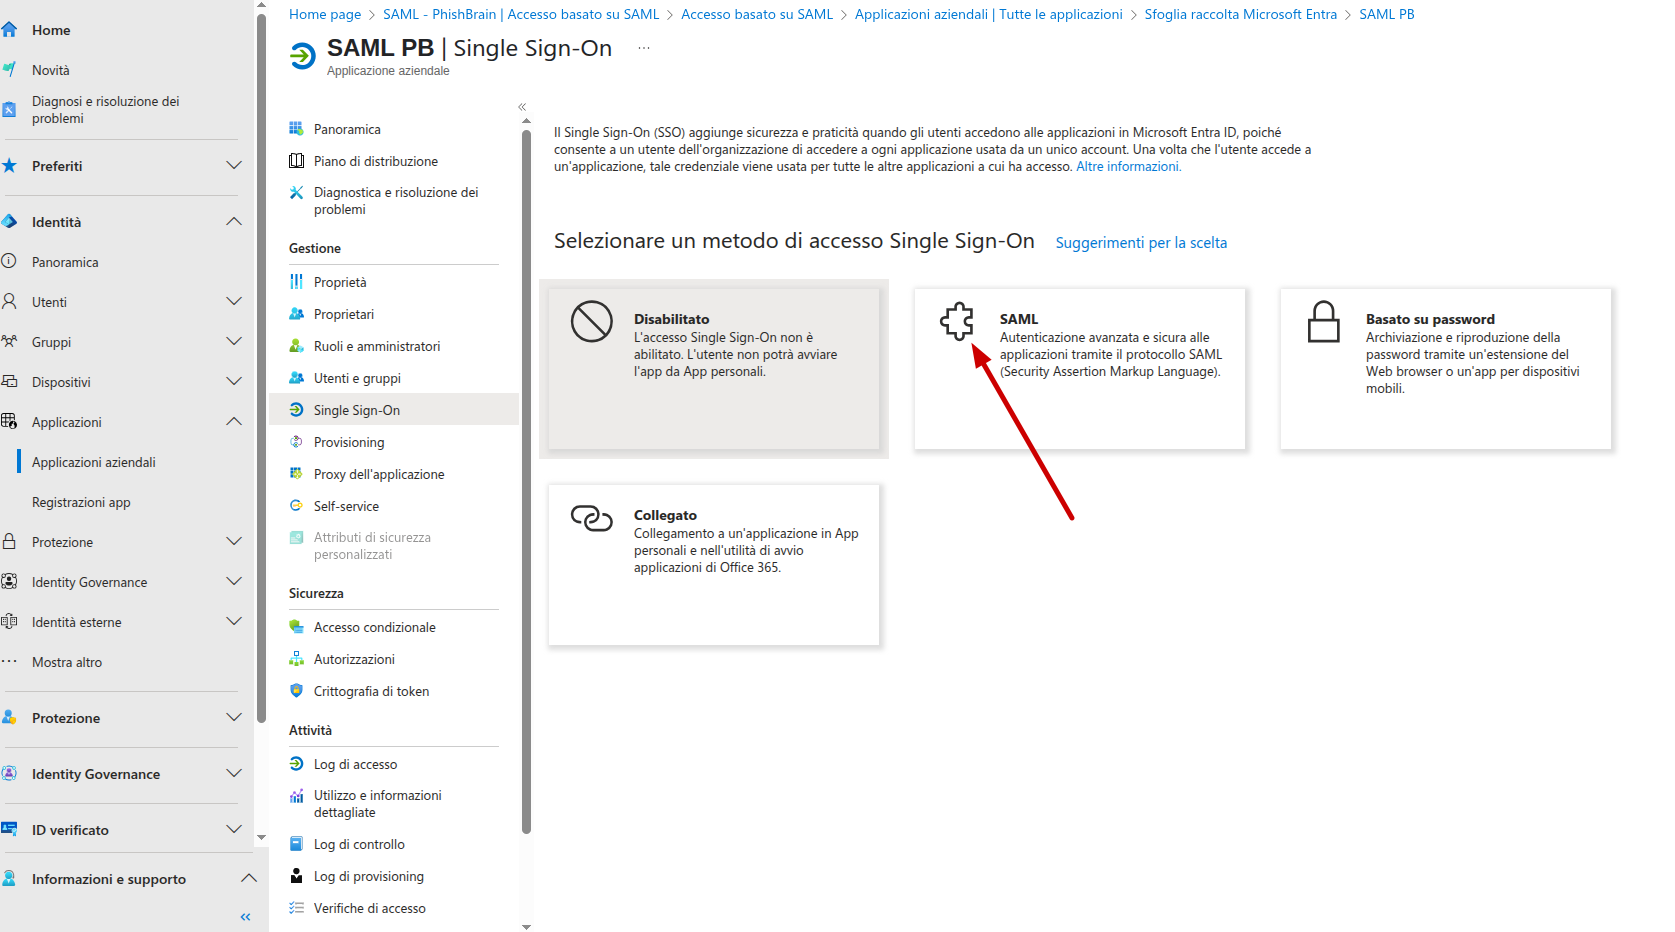Click the ID verificato card icon
1675x932 pixels.
coord(9,830)
